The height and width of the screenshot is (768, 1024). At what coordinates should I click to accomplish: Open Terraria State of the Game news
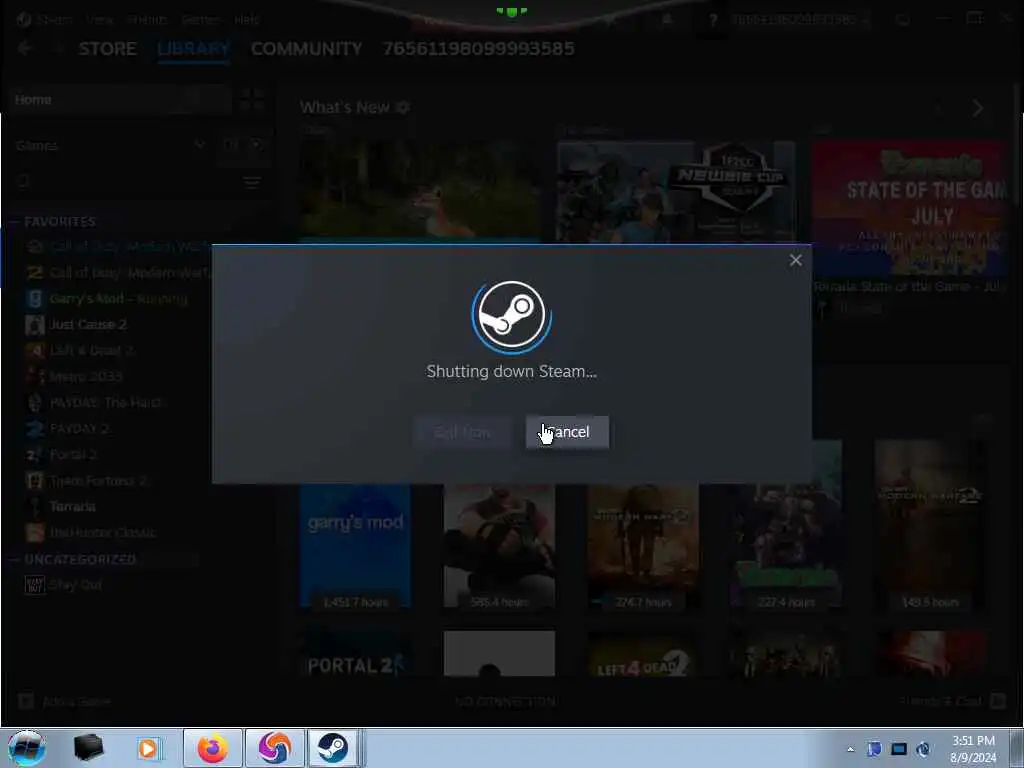pos(910,208)
